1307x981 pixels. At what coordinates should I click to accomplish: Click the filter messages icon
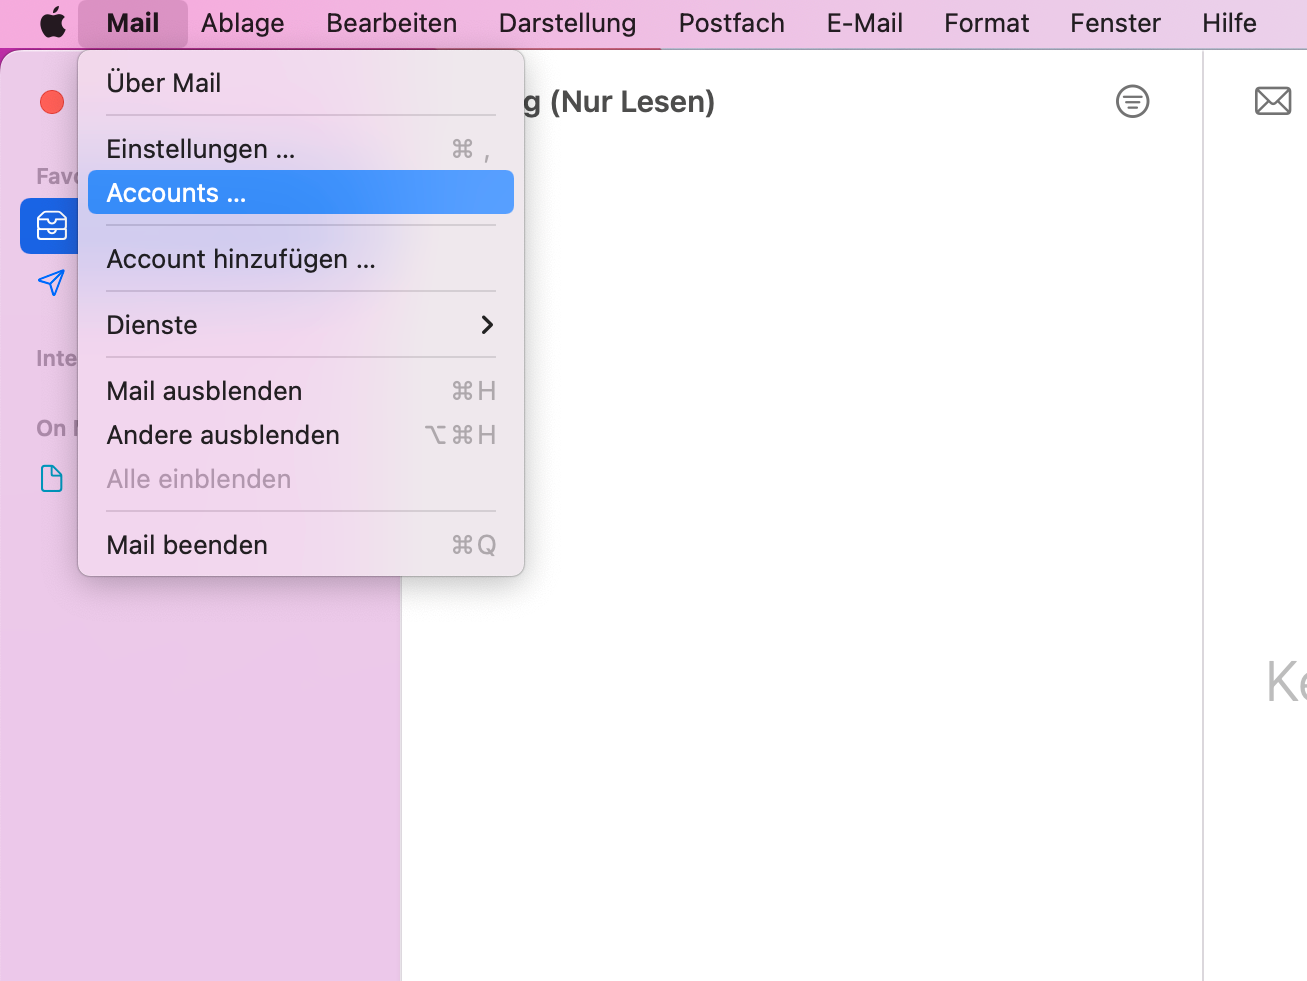1132,101
